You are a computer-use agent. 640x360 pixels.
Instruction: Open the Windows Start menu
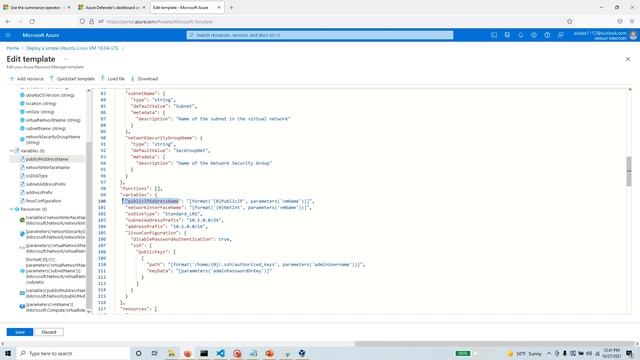(x=8, y=353)
